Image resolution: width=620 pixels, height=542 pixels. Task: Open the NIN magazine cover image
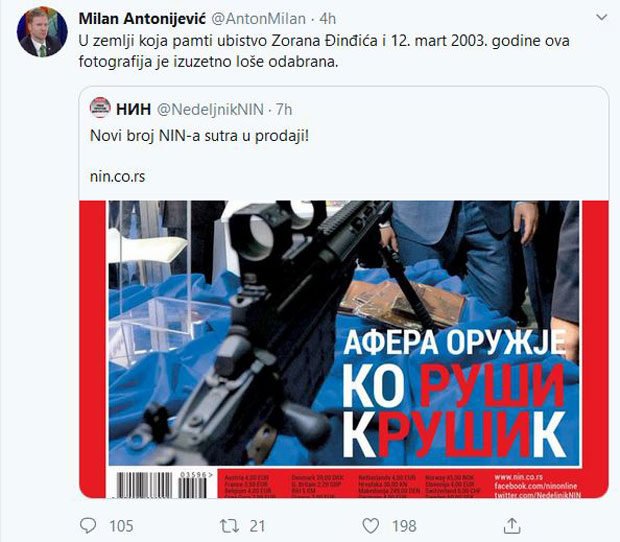[x=344, y=349]
